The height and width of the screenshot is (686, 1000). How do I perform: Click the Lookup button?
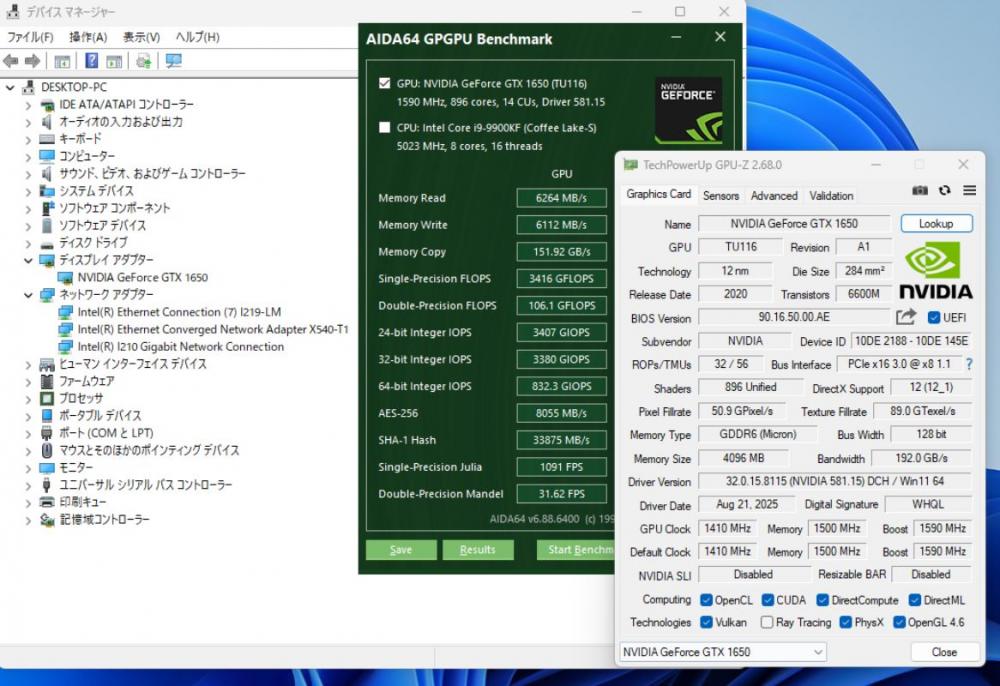tap(936, 224)
